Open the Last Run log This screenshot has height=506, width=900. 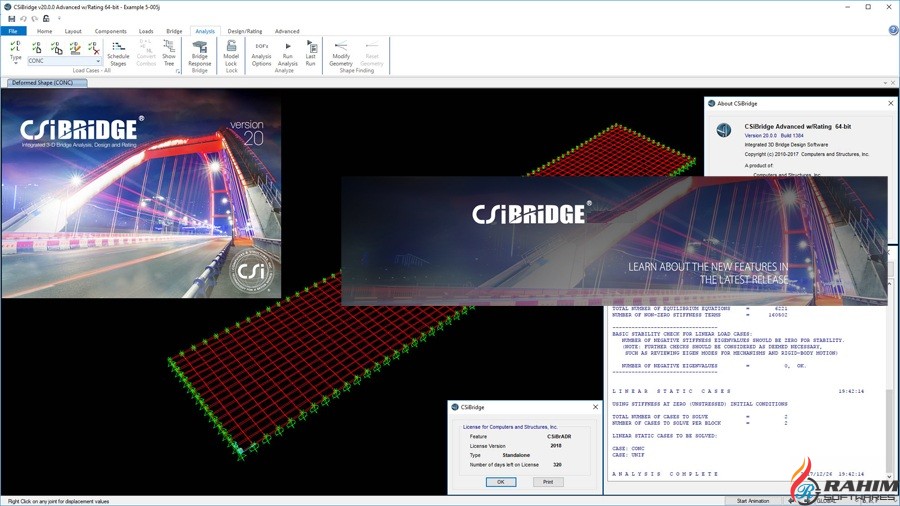[x=311, y=51]
